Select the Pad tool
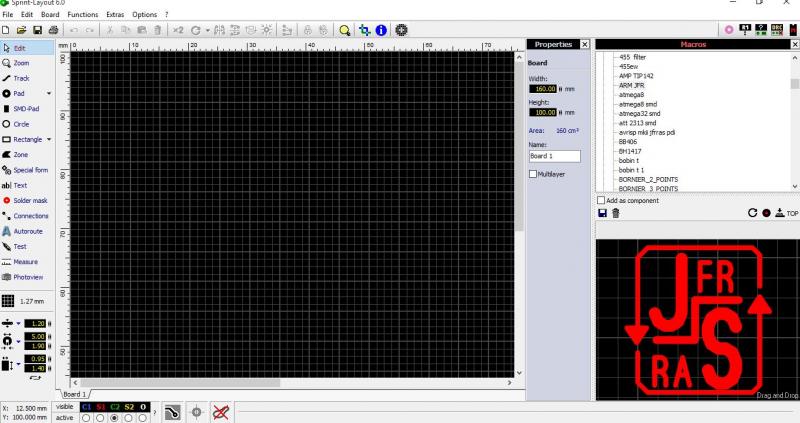The image size is (800, 423). pos(21,94)
